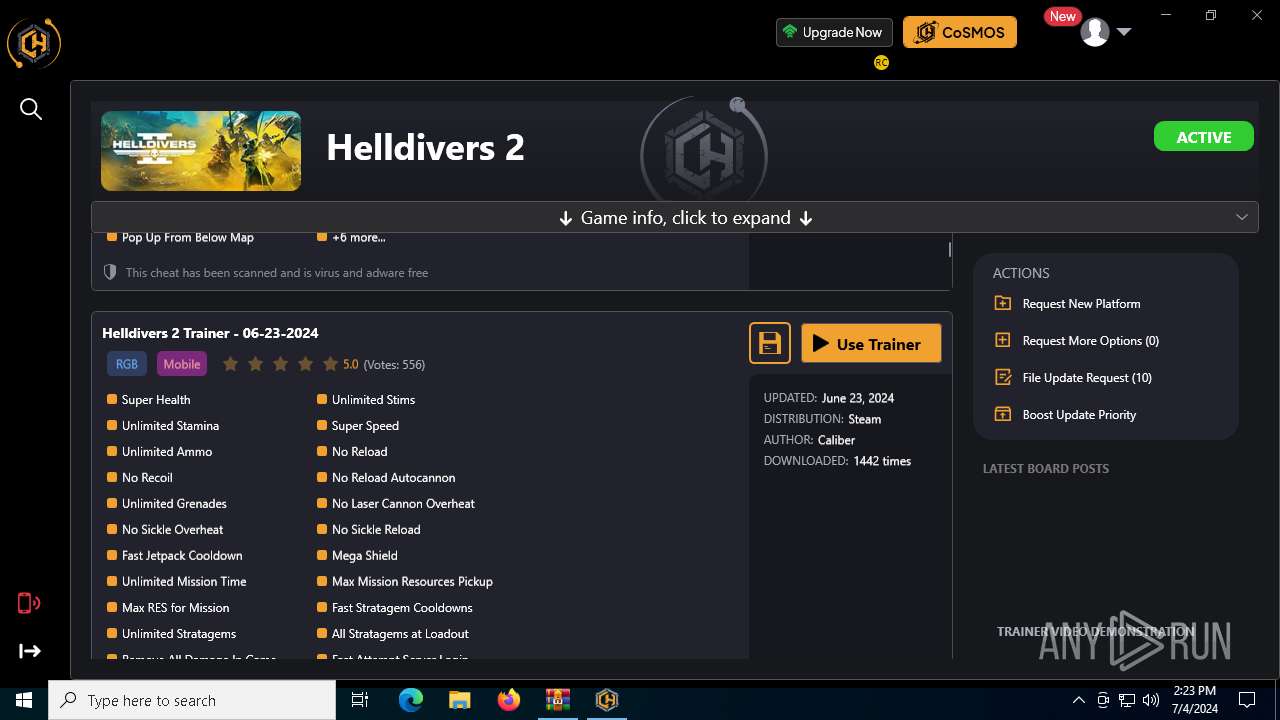Open the search magnifier in sidebar

click(31, 109)
